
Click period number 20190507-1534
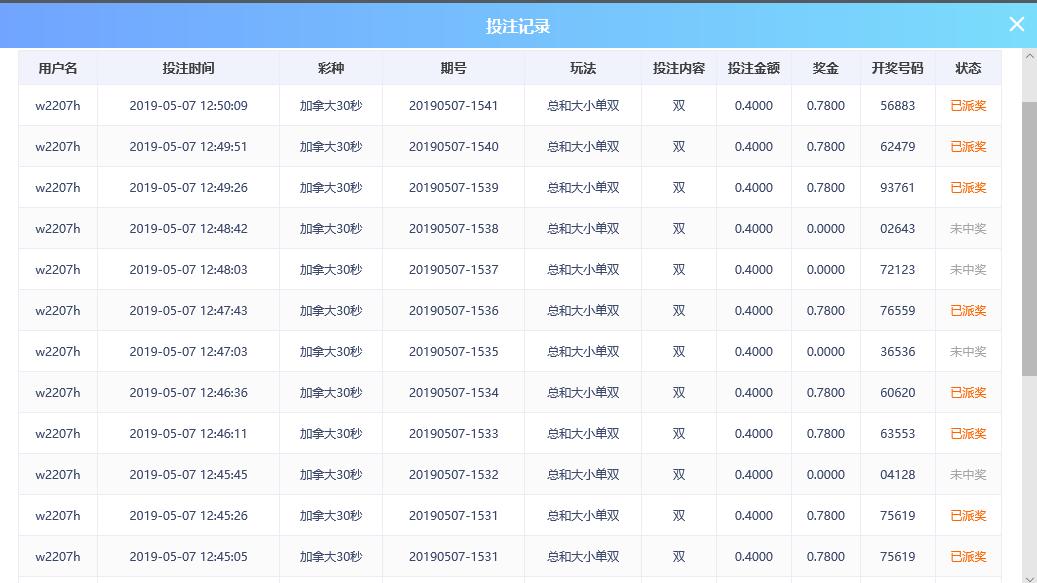453,392
